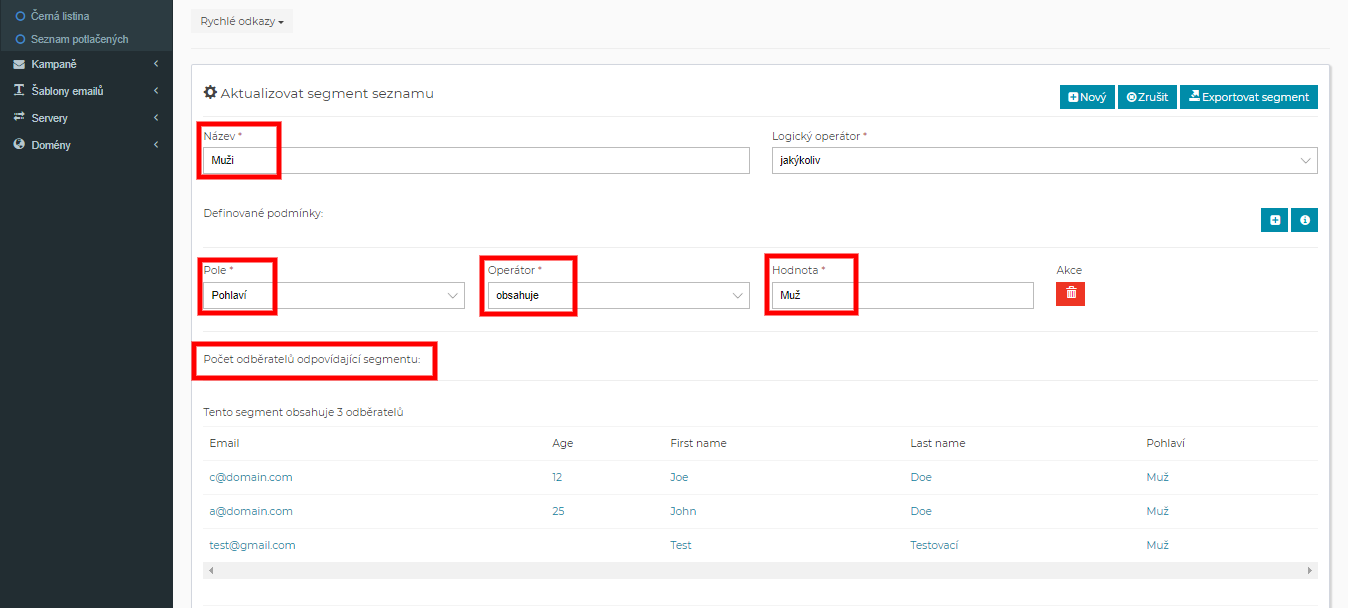Click the Kampaně envelope icon in sidebar

click(19, 64)
